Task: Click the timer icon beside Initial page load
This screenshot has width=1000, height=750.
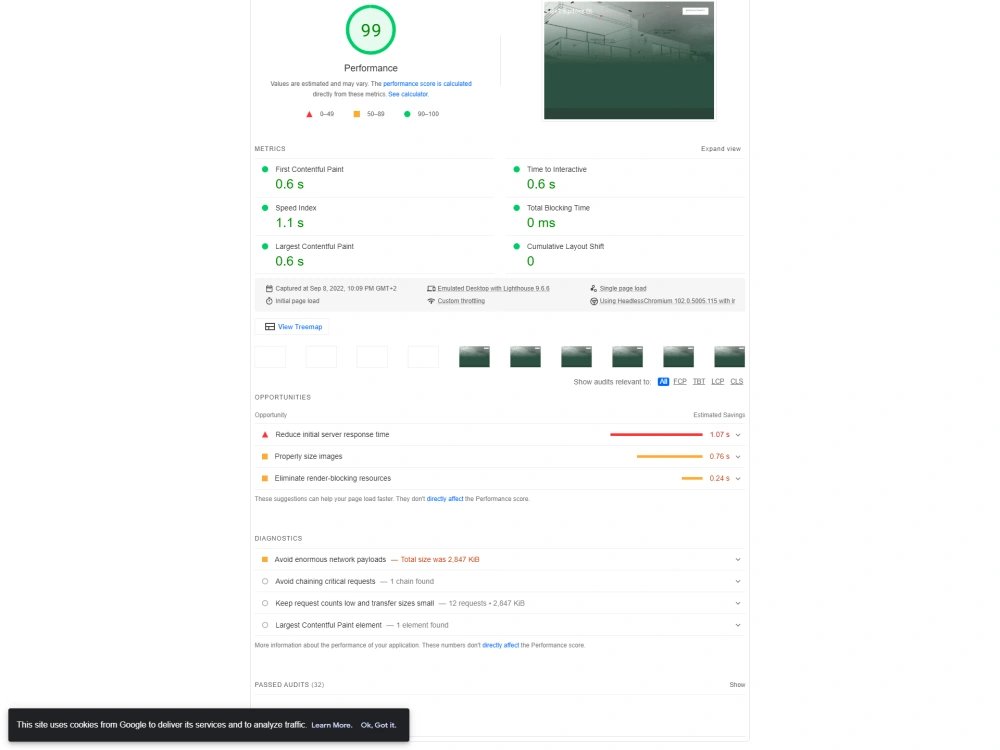Action: pyautogui.click(x=269, y=301)
